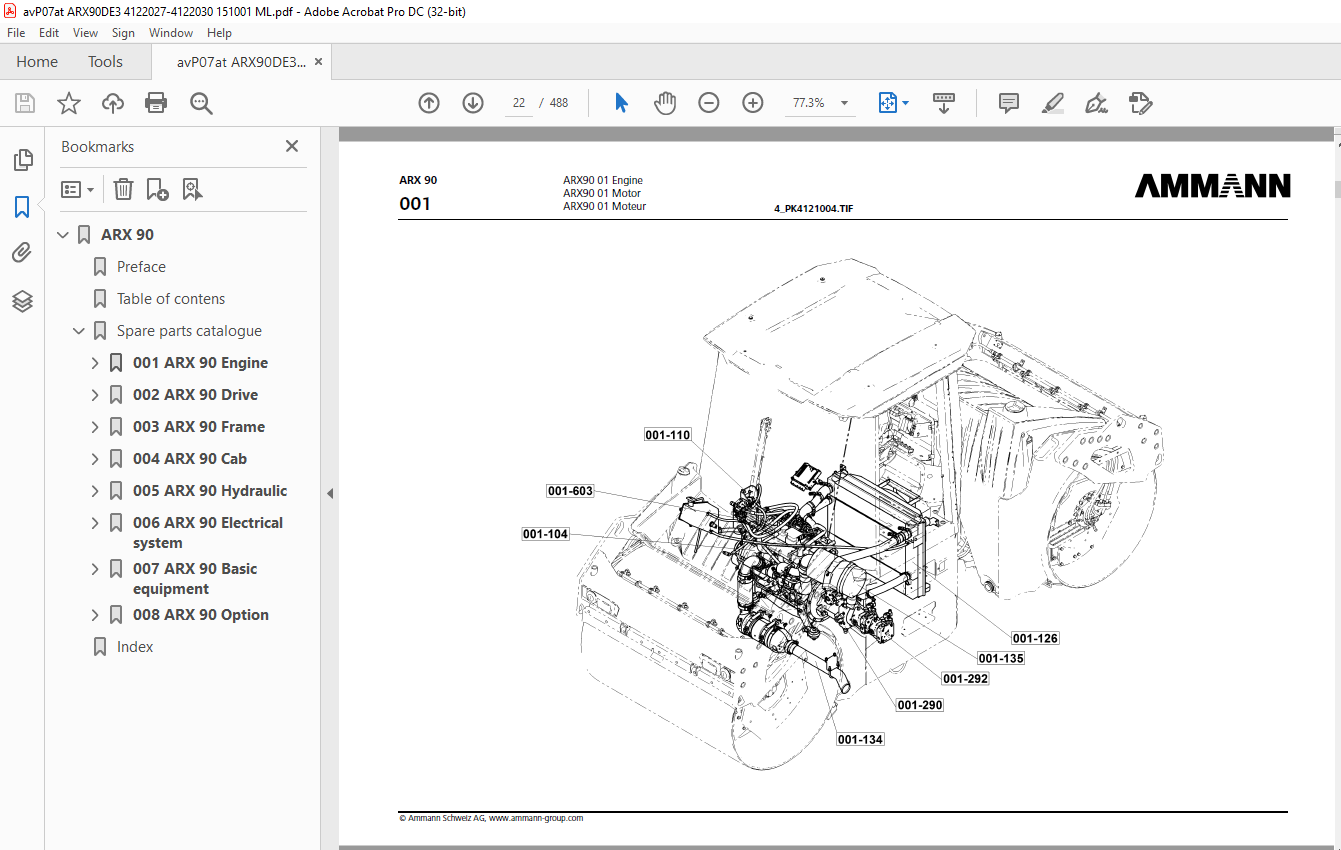Screen dimensions: 1341x850
Task: Go to previous page arrow
Action: [x=429, y=103]
